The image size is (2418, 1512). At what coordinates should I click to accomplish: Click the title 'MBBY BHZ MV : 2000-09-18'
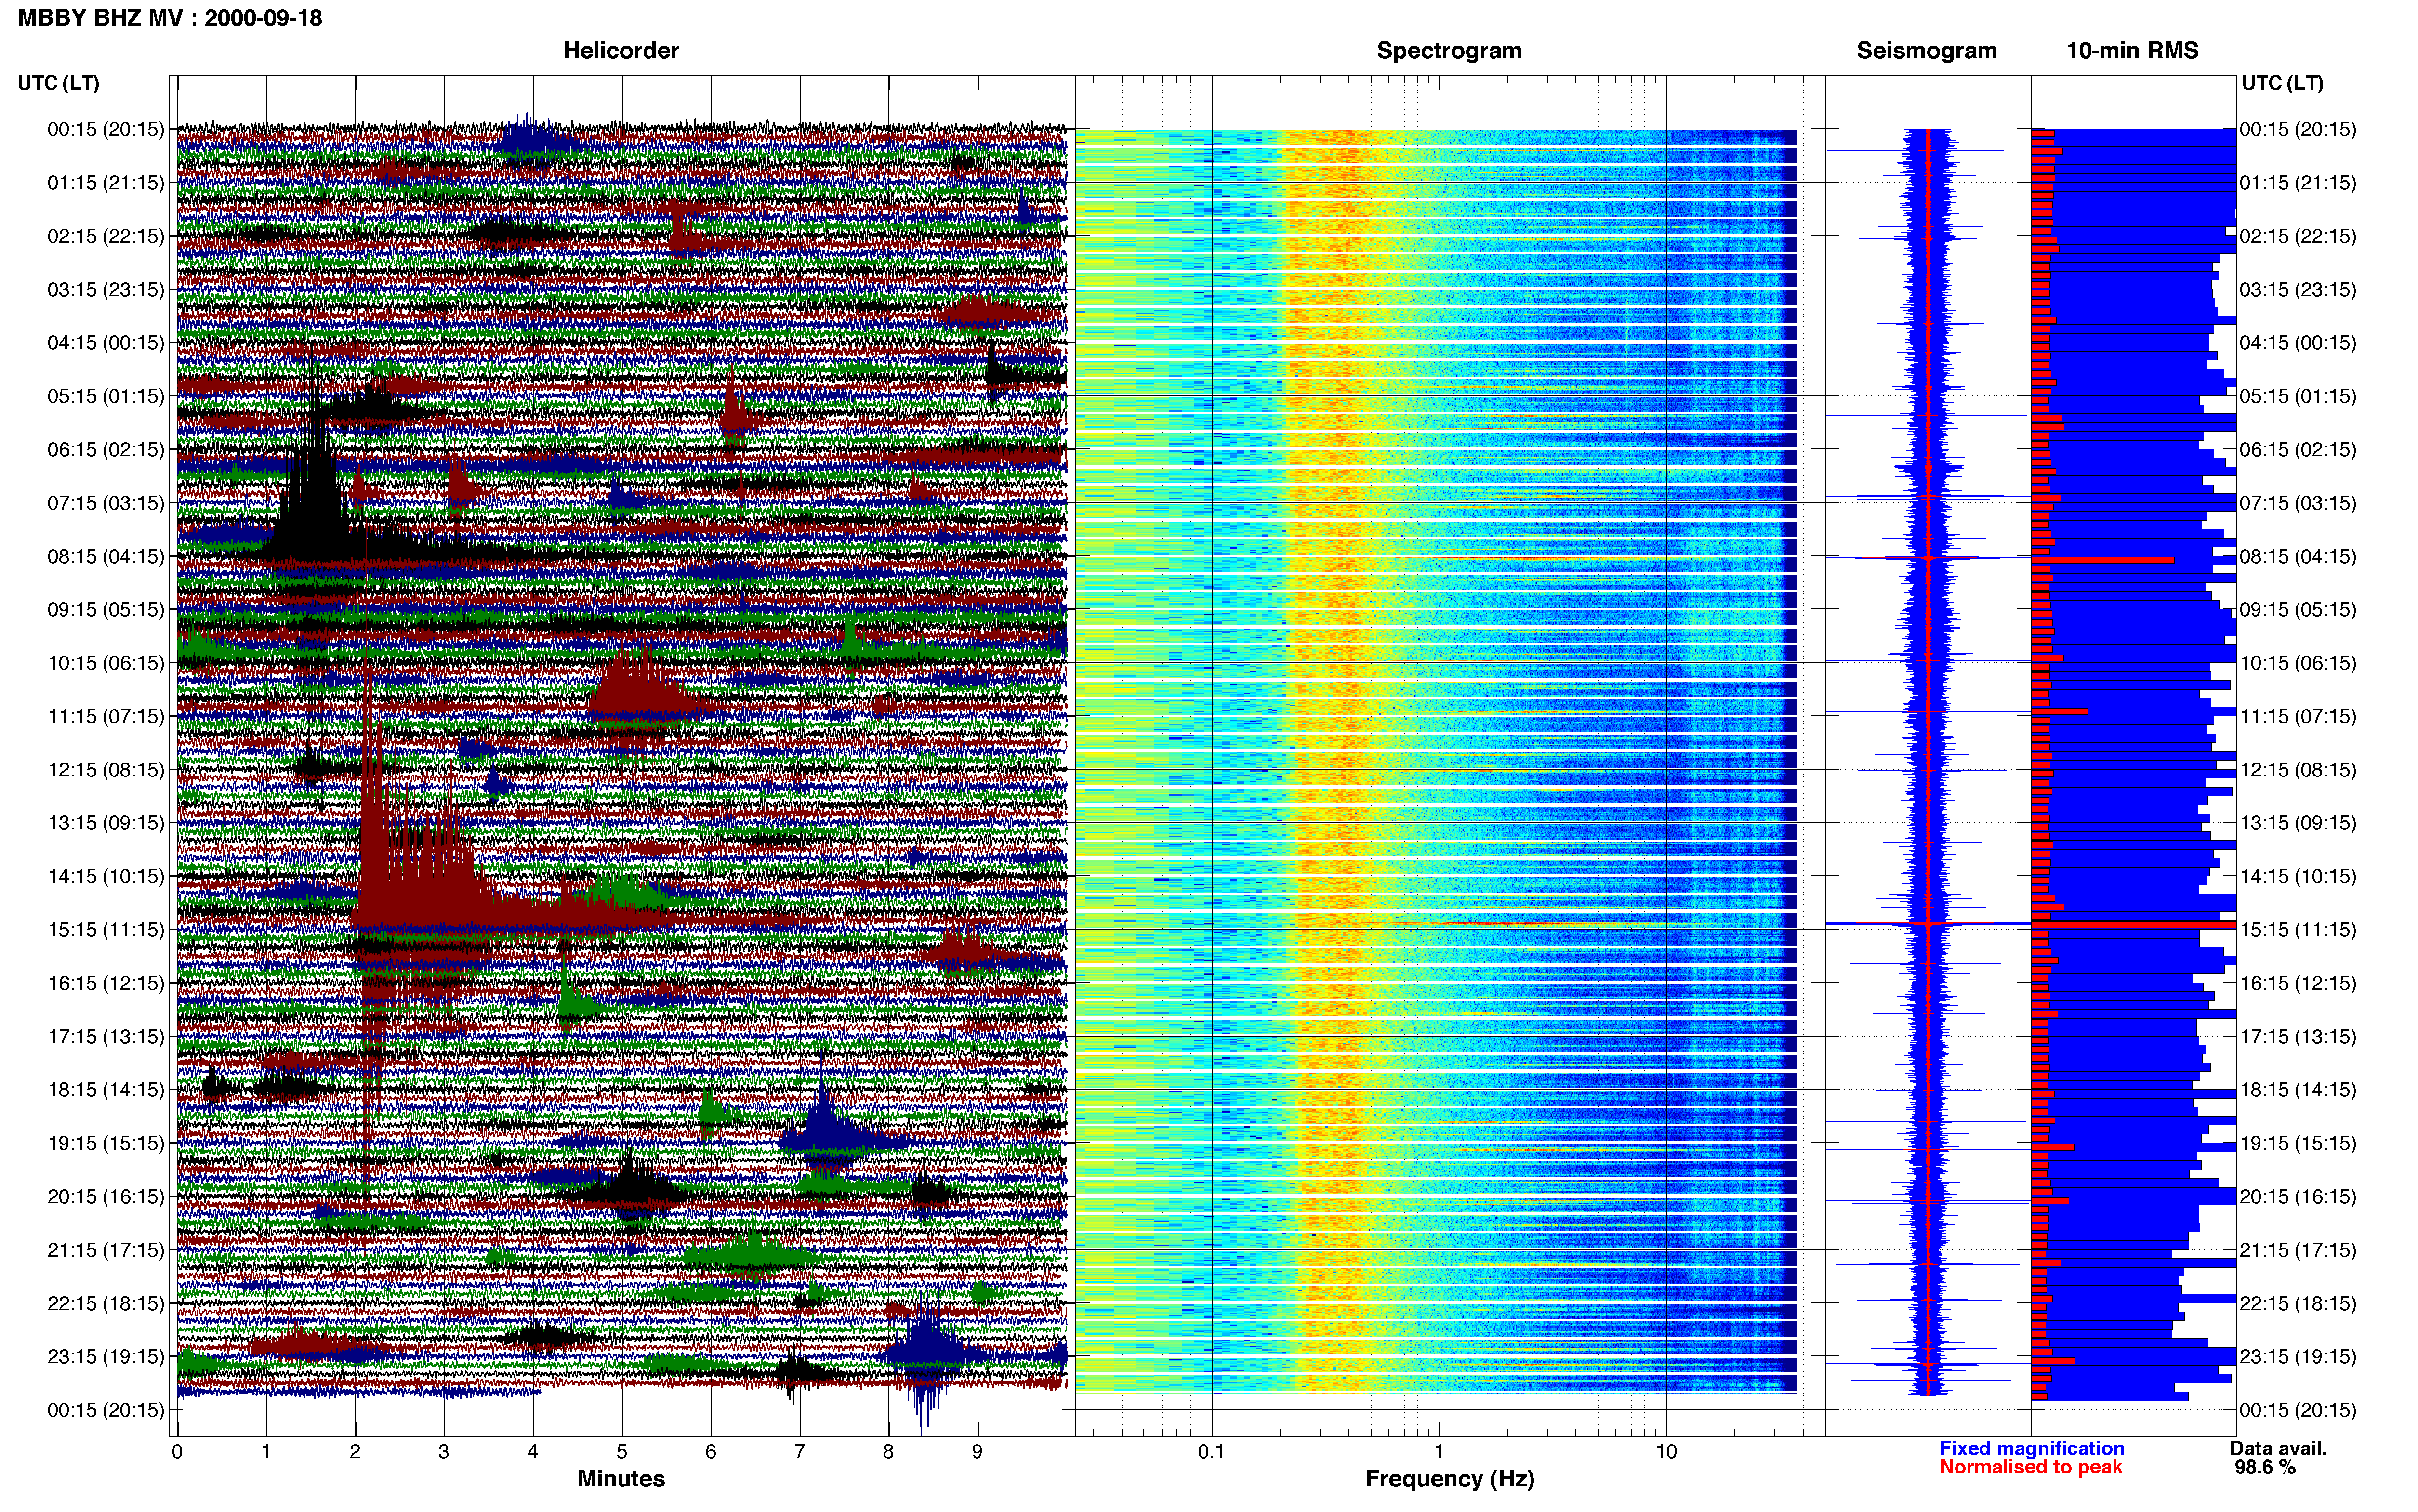pyautogui.click(x=170, y=18)
